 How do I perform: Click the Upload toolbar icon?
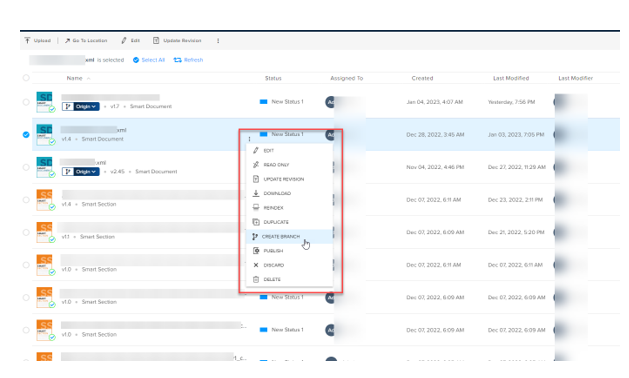pos(27,41)
